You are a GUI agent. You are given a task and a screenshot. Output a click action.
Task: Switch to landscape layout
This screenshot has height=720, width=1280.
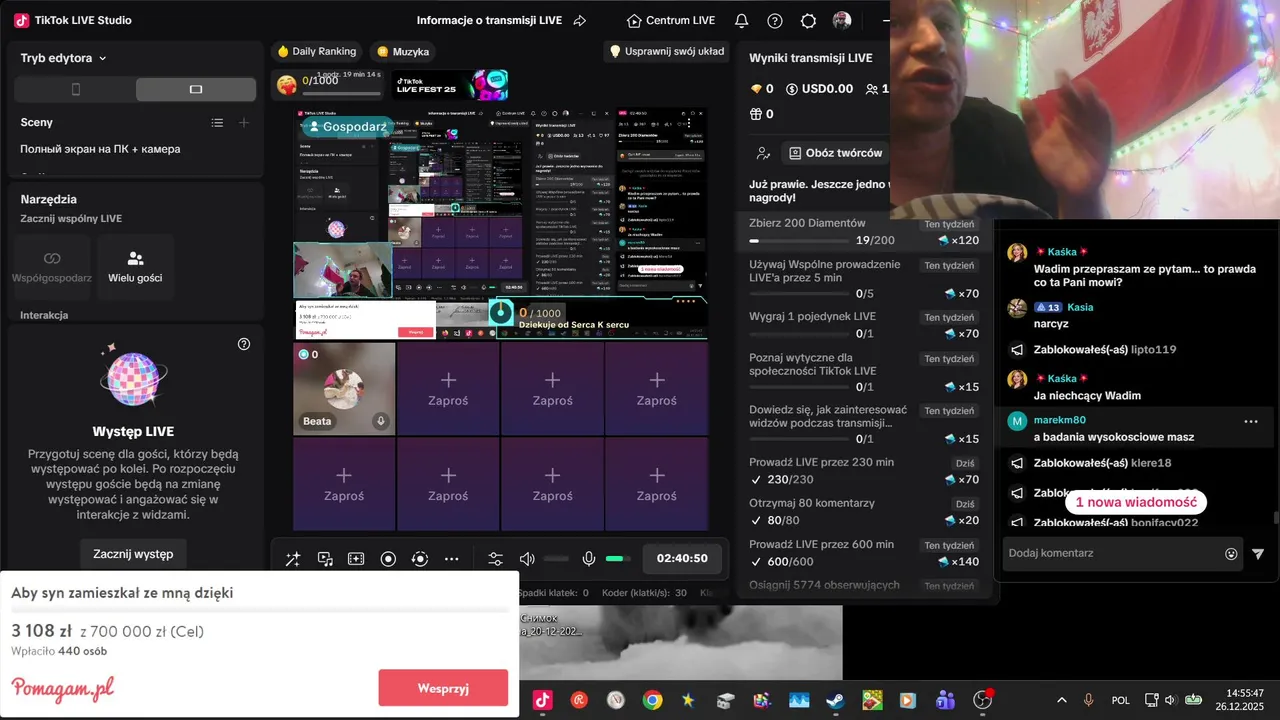click(x=196, y=89)
